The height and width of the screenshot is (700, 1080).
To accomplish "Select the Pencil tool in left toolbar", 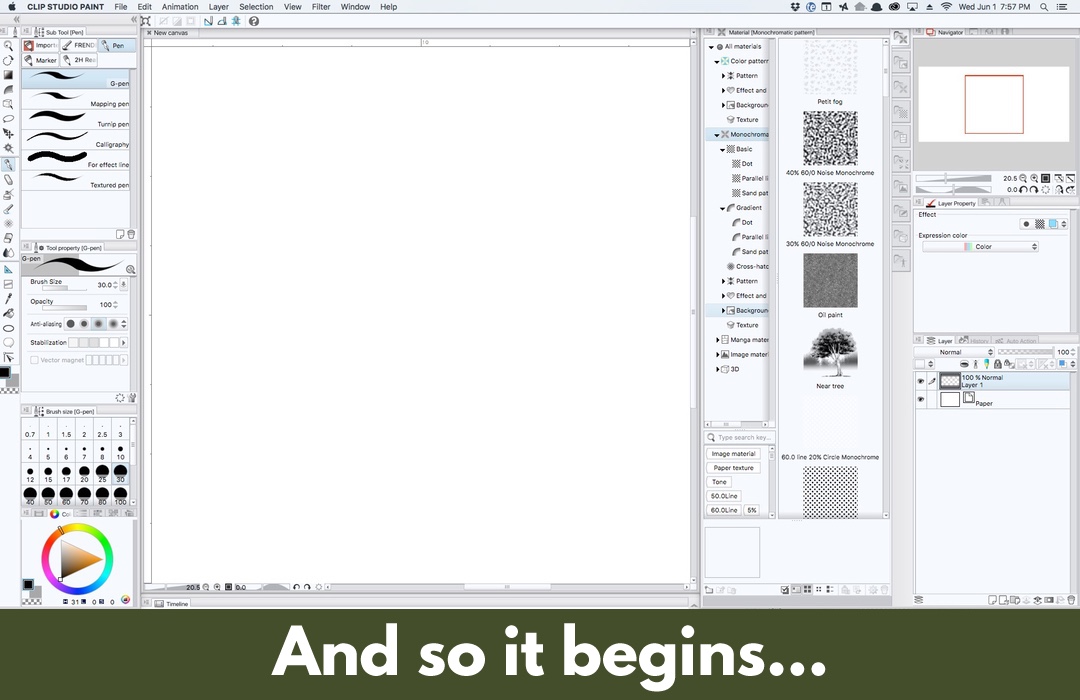I will 8,180.
